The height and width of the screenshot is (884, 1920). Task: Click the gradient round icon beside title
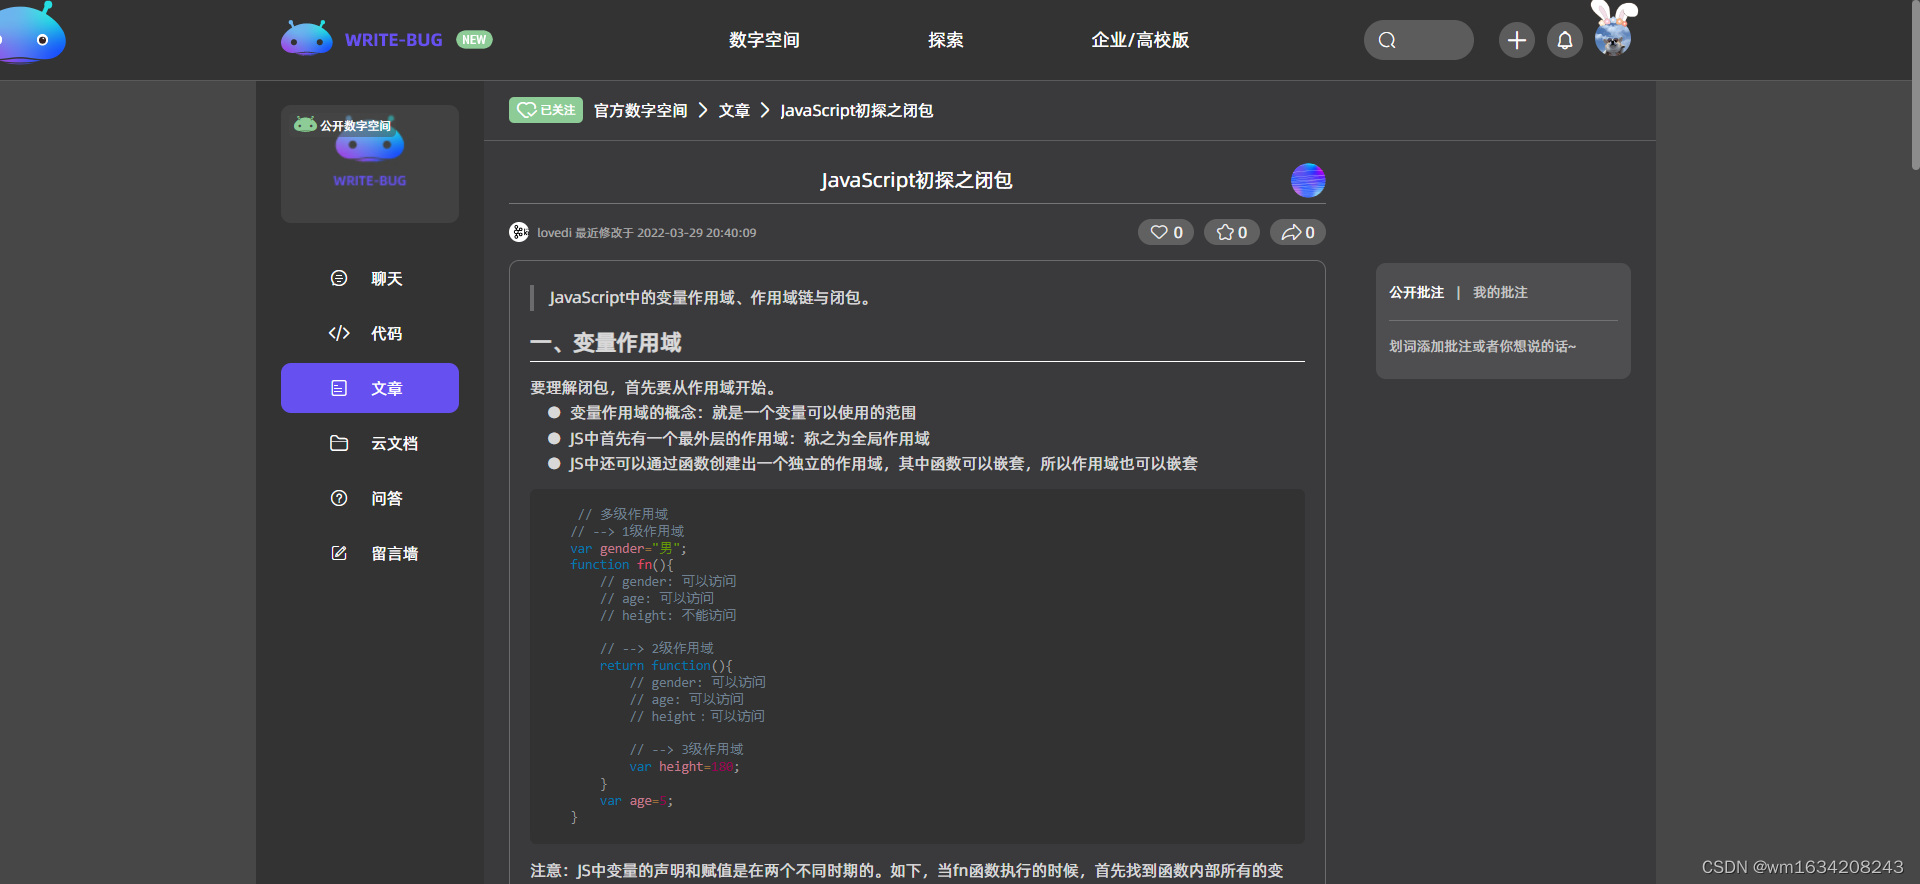pyautogui.click(x=1308, y=180)
